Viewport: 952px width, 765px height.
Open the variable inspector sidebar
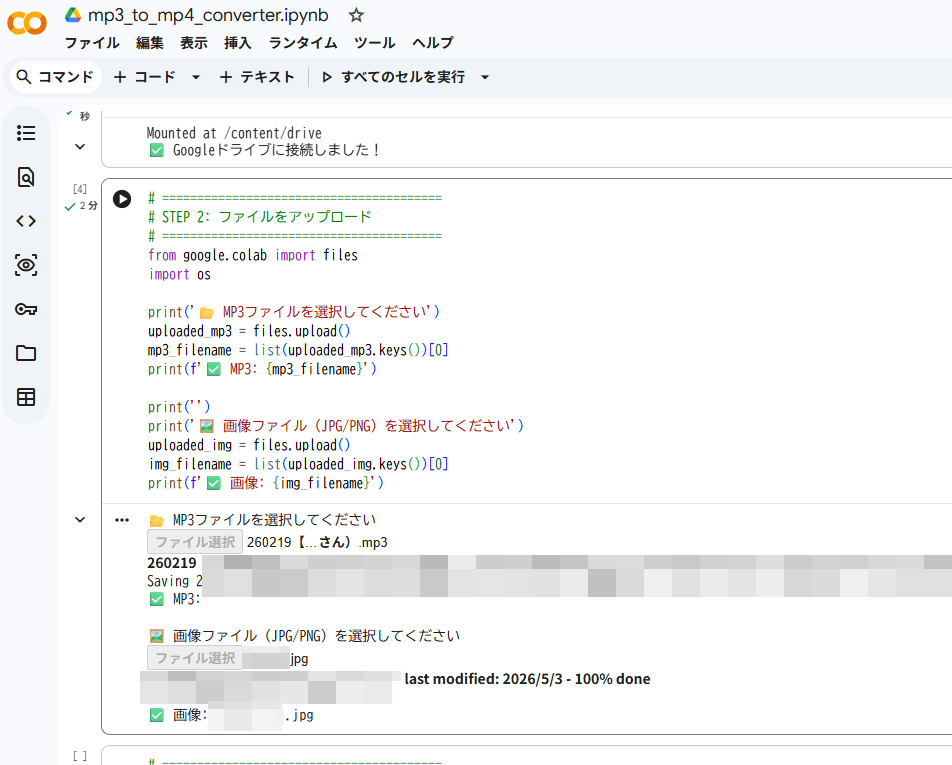coord(26,265)
